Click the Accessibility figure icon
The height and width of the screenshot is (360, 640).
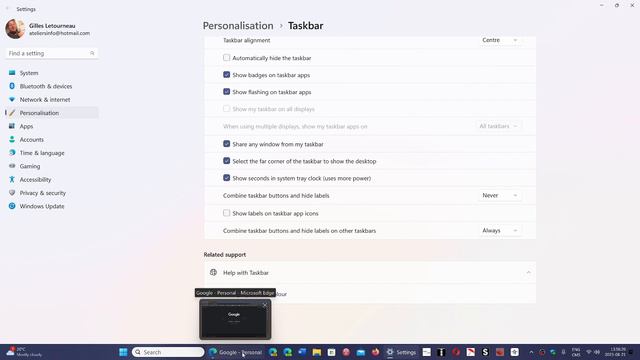pos(12,180)
